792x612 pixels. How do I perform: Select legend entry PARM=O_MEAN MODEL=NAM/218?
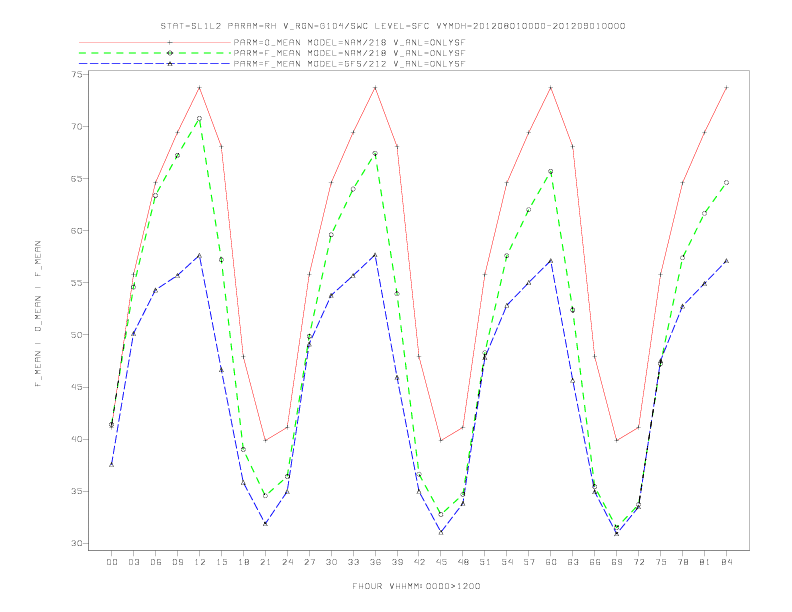pos(349,43)
